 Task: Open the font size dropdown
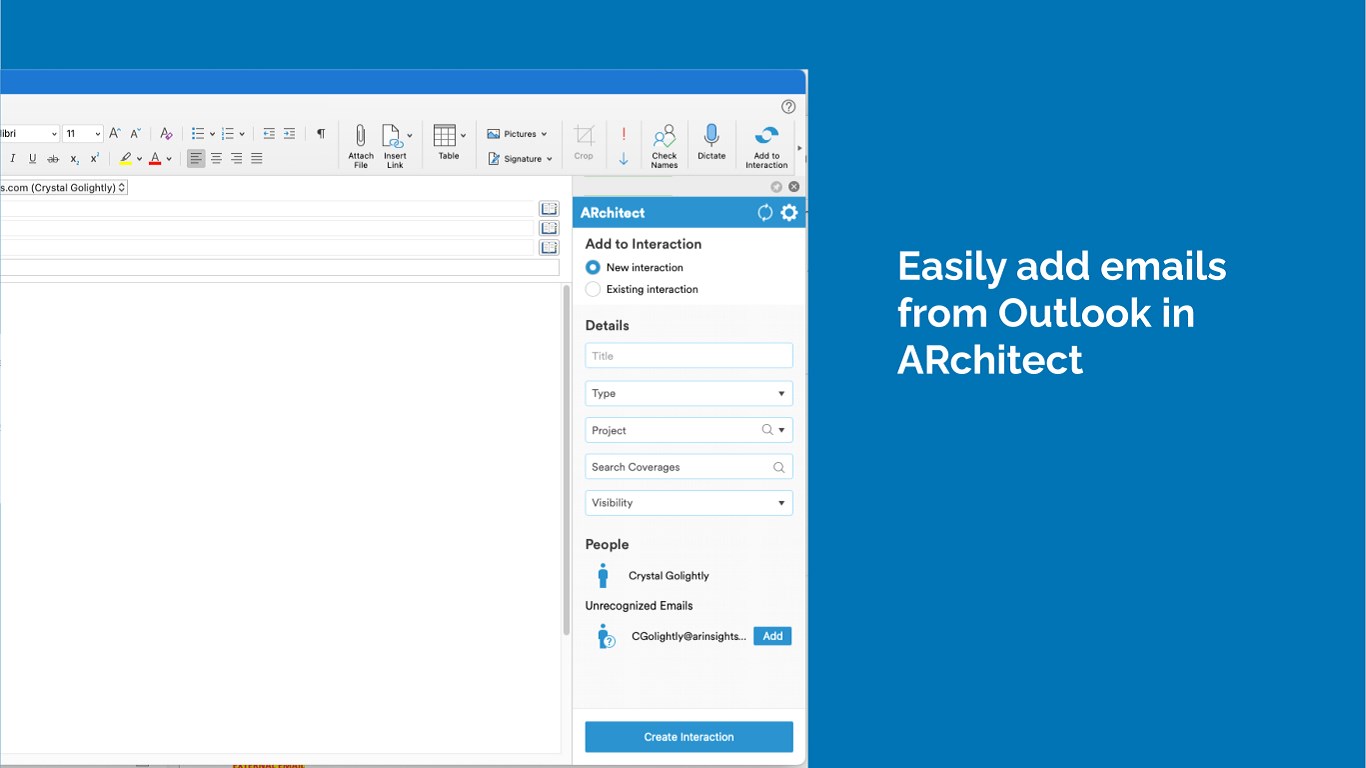click(x=97, y=134)
